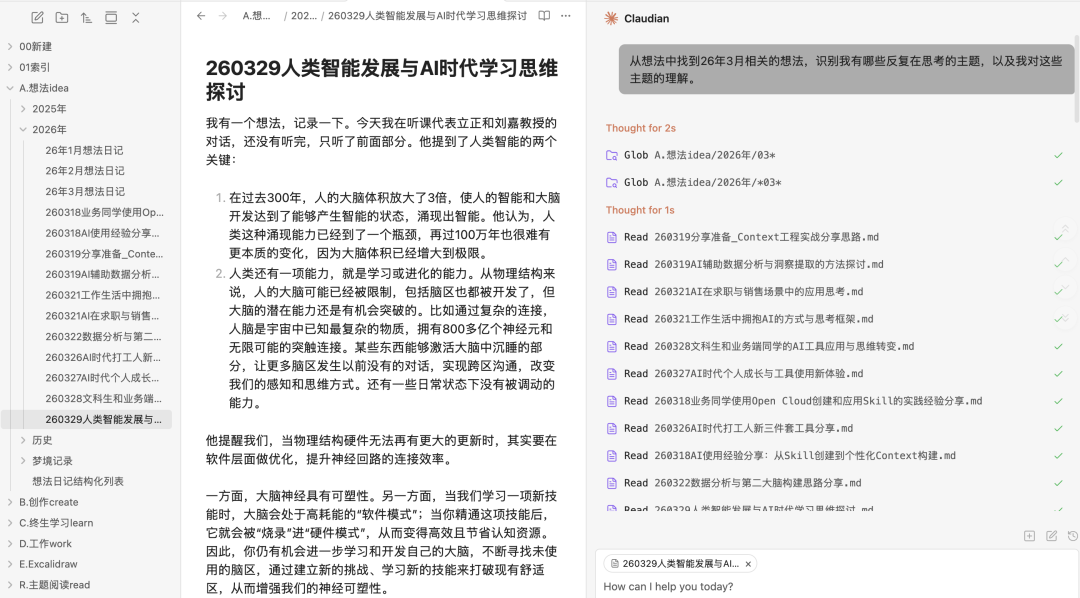Click the A.想... breadcrumb in note header
The width and height of the screenshot is (1080, 598).
coord(256,16)
